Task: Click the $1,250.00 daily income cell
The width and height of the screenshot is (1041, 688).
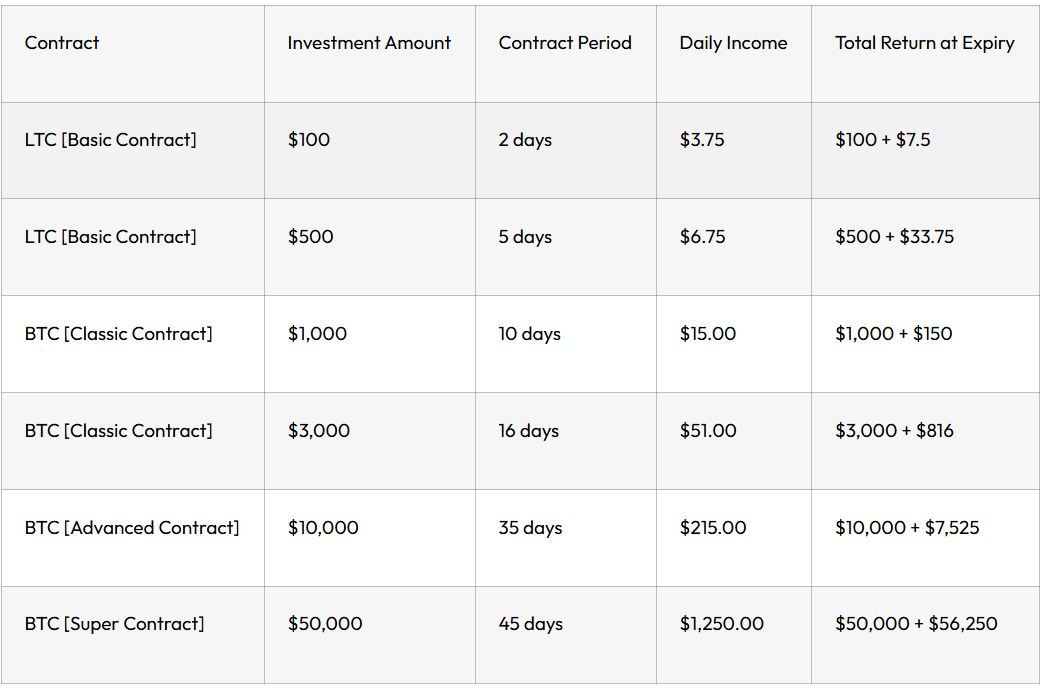Action: [x=721, y=624]
